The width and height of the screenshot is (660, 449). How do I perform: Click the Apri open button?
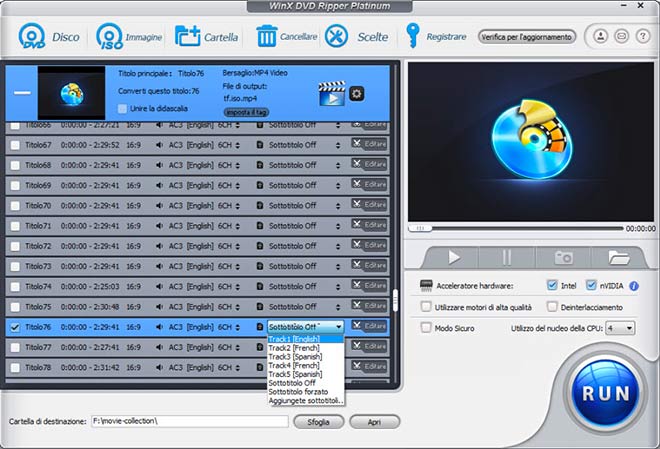click(x=374, y=422)
